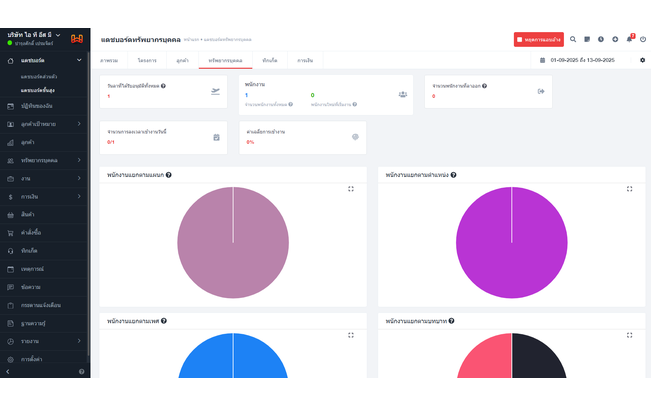Click the dashboard settings gear icon

642,61
